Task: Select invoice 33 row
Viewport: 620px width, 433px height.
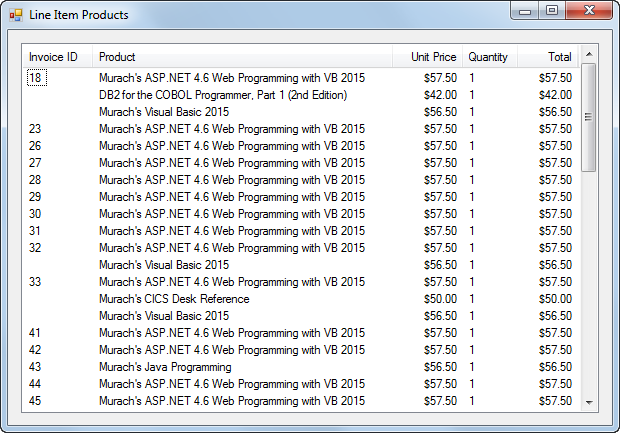Action: click(x=301, y=282)
